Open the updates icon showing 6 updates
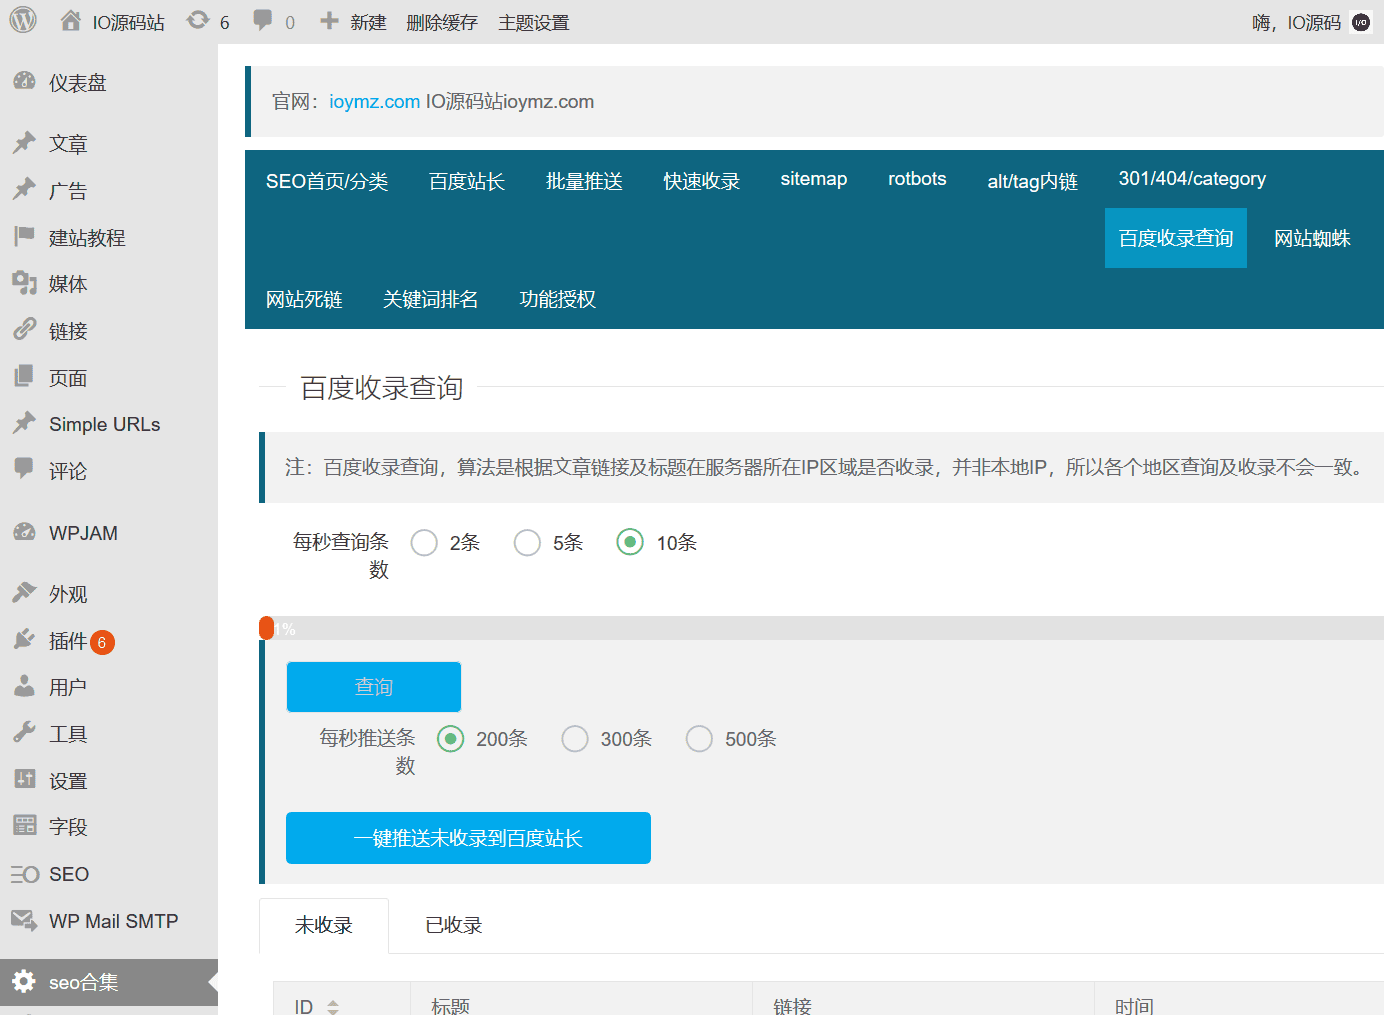The height and width of the screenshot is (1015, 1384). 198,20
